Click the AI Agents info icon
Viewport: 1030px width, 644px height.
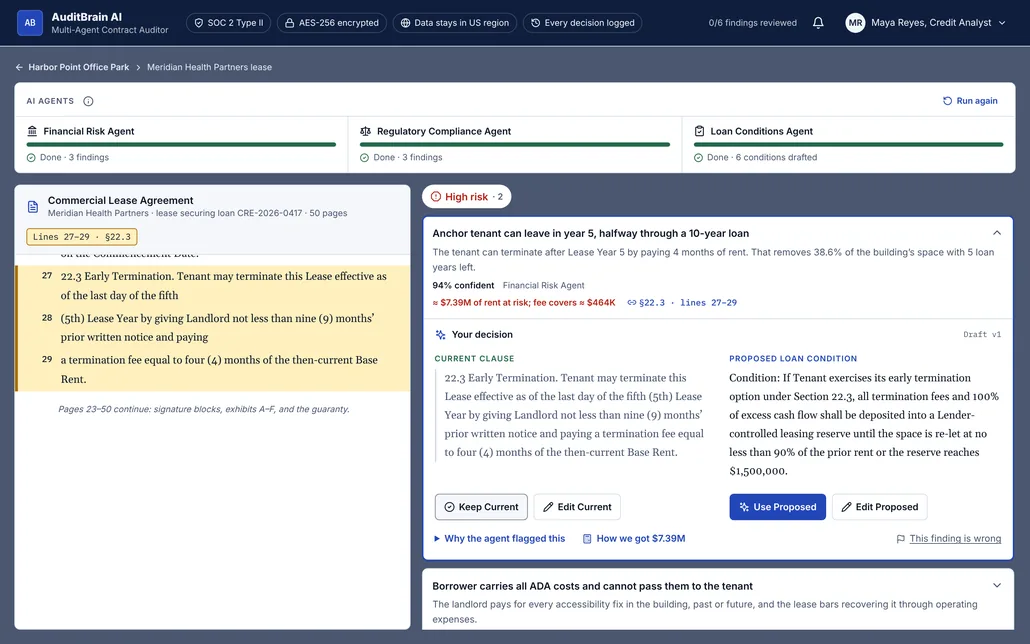pyautogui.click(x=88, y=101)
